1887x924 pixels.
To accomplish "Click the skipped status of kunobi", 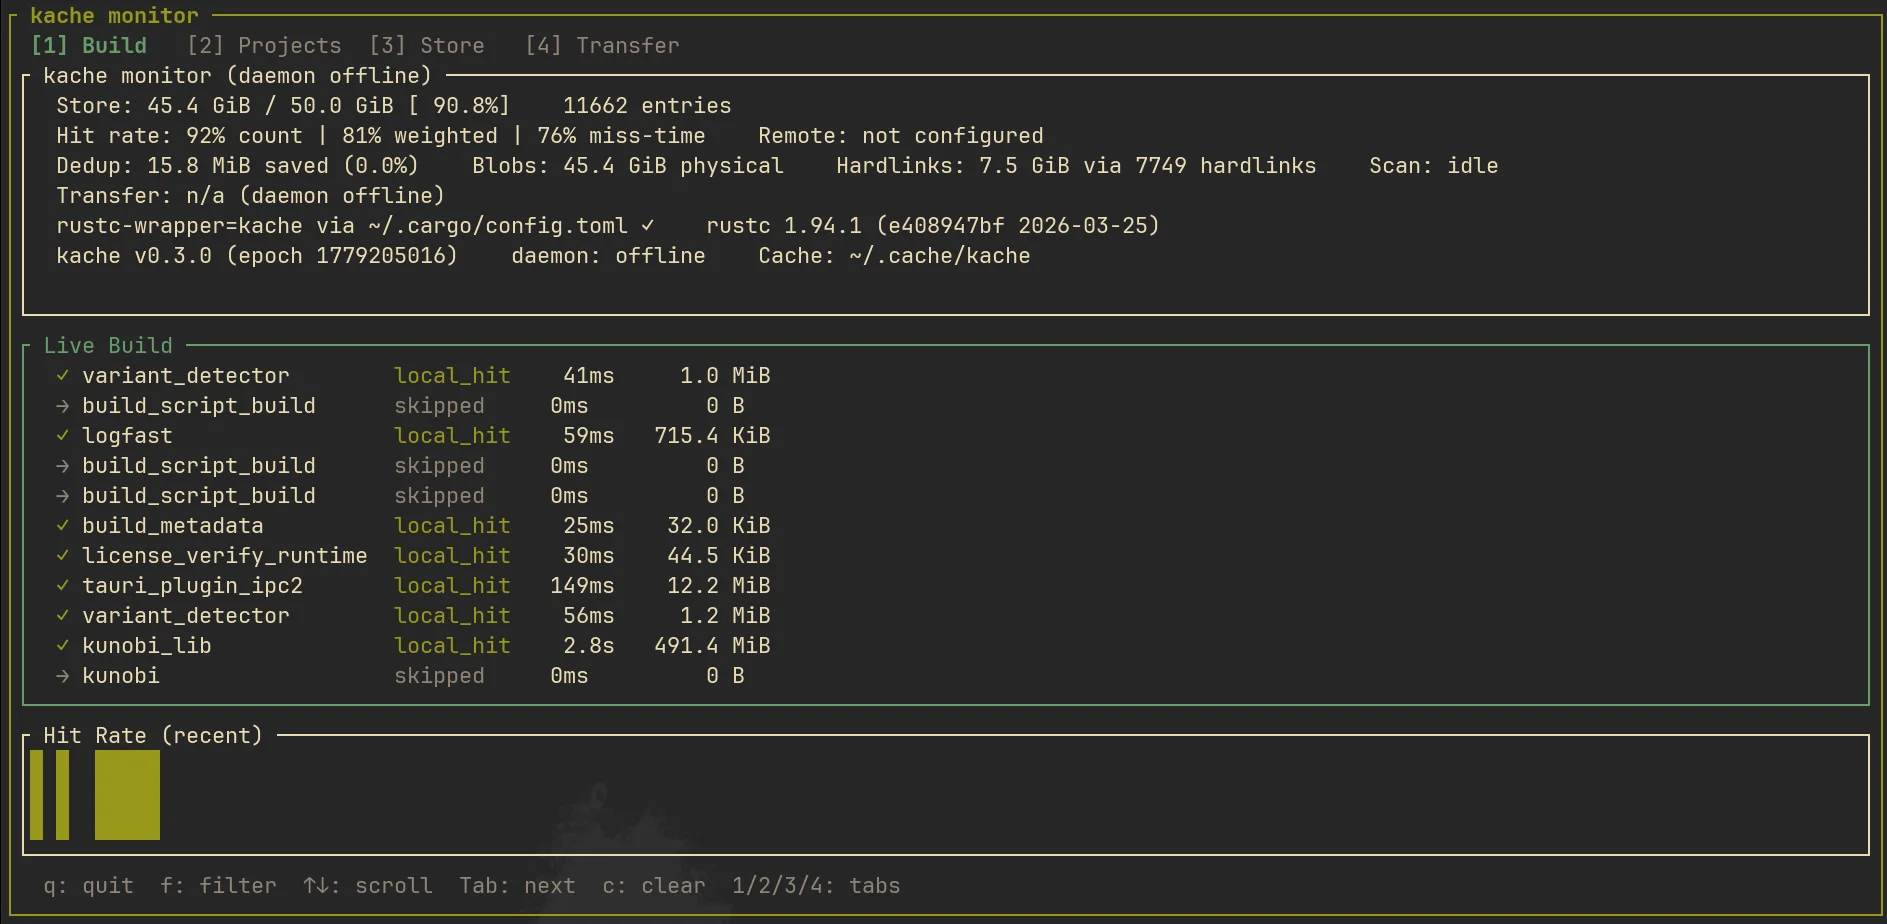I will pyautogui.click(x=439, y=676).
